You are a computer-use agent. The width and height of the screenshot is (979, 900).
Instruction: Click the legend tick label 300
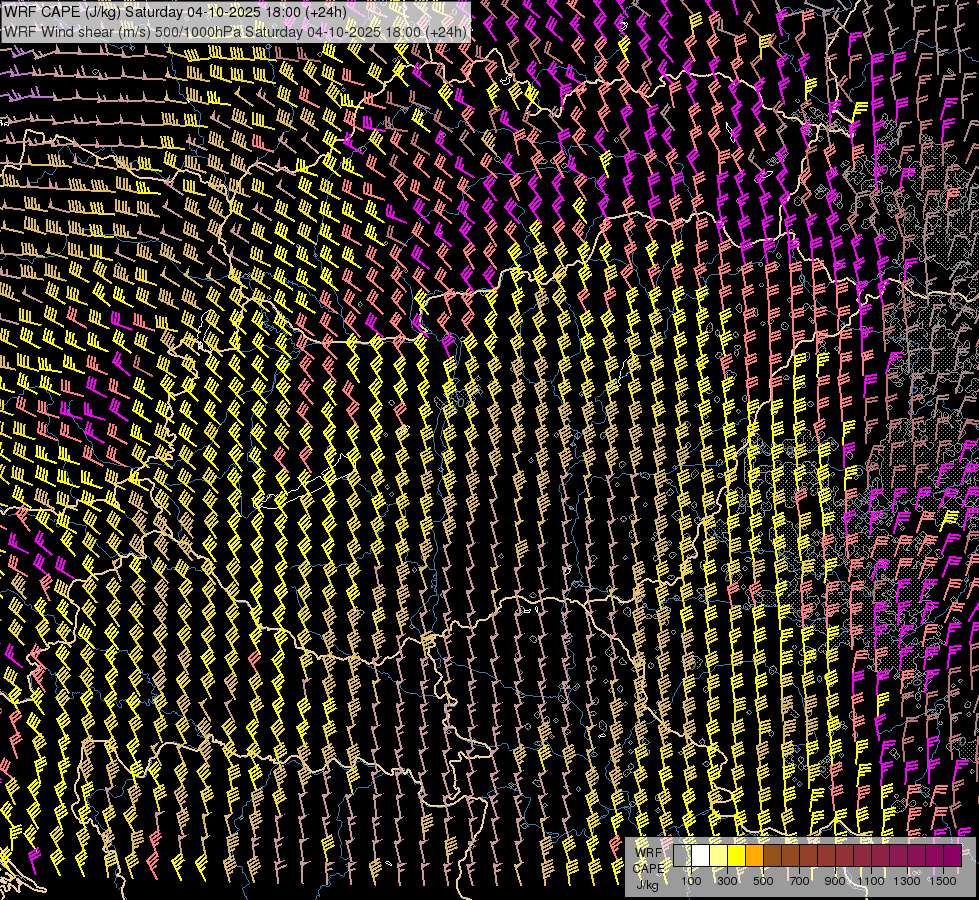pos(727,881)
